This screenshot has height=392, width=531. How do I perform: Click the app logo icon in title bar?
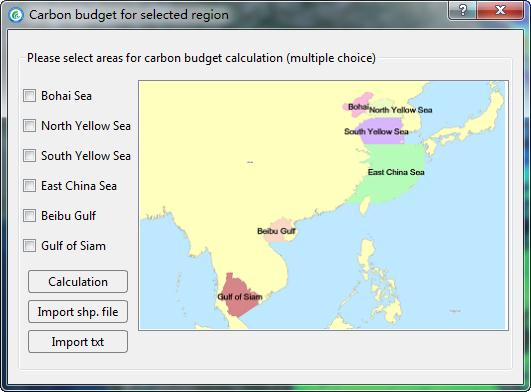pyautogui.click(x=16, y=15)
